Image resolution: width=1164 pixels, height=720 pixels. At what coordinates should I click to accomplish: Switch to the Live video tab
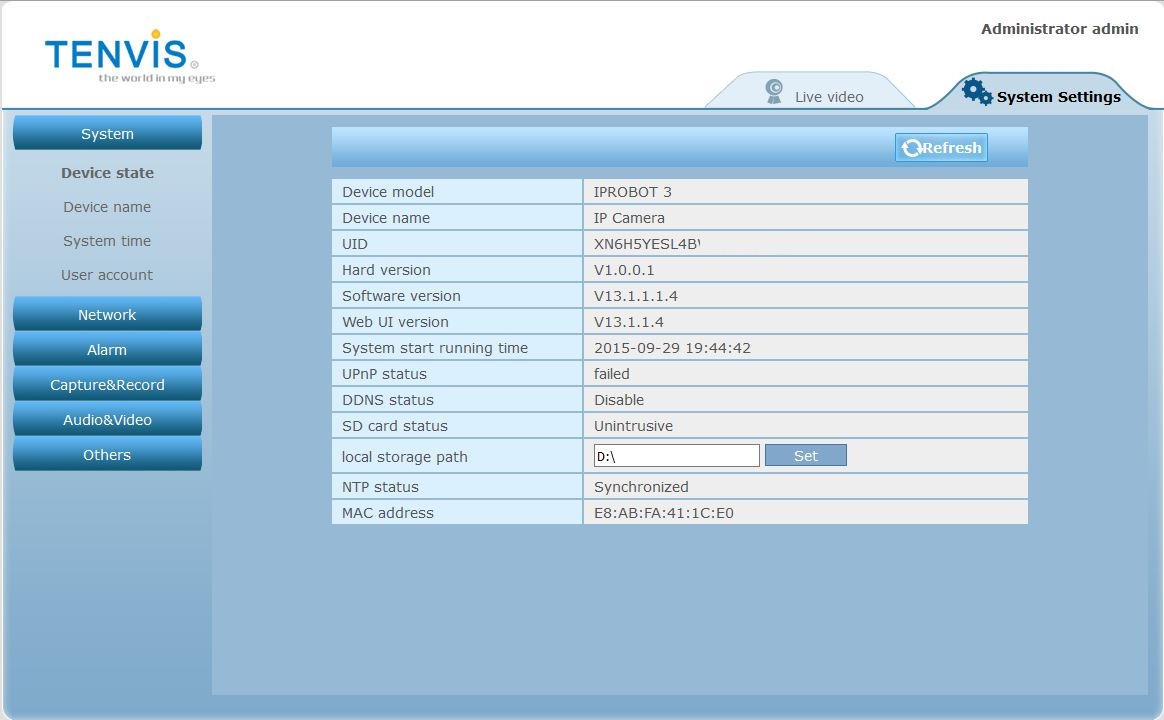pos(828,97)
